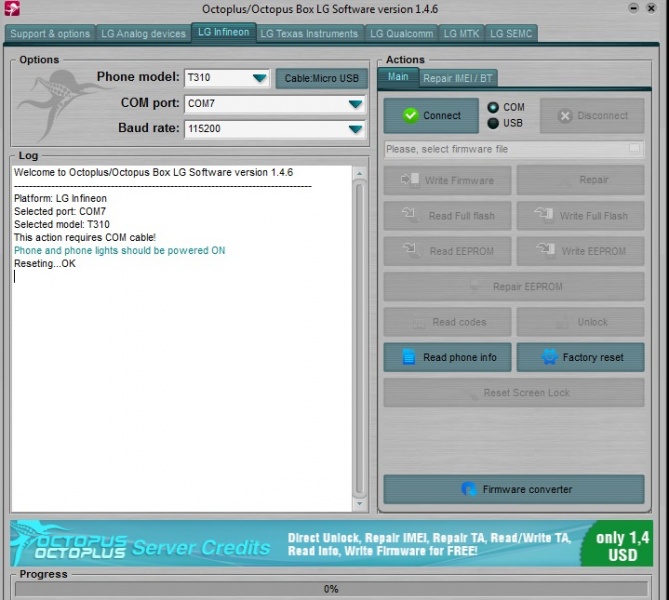669x600 pixels.
Task: Expand the COM port dropdown
Action: 355,104
